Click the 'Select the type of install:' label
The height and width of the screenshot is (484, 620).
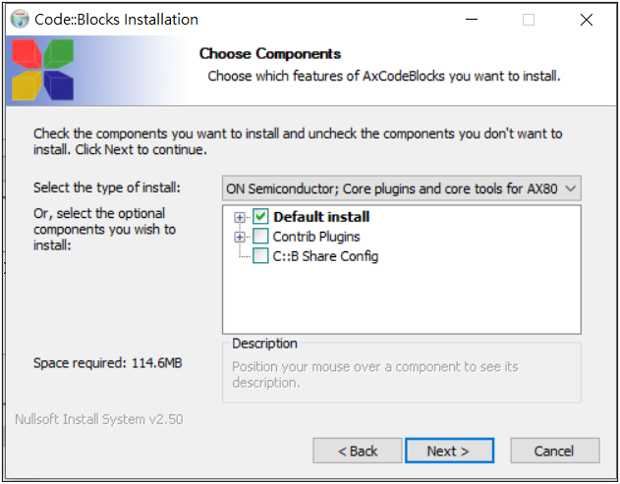coord(107,187)
